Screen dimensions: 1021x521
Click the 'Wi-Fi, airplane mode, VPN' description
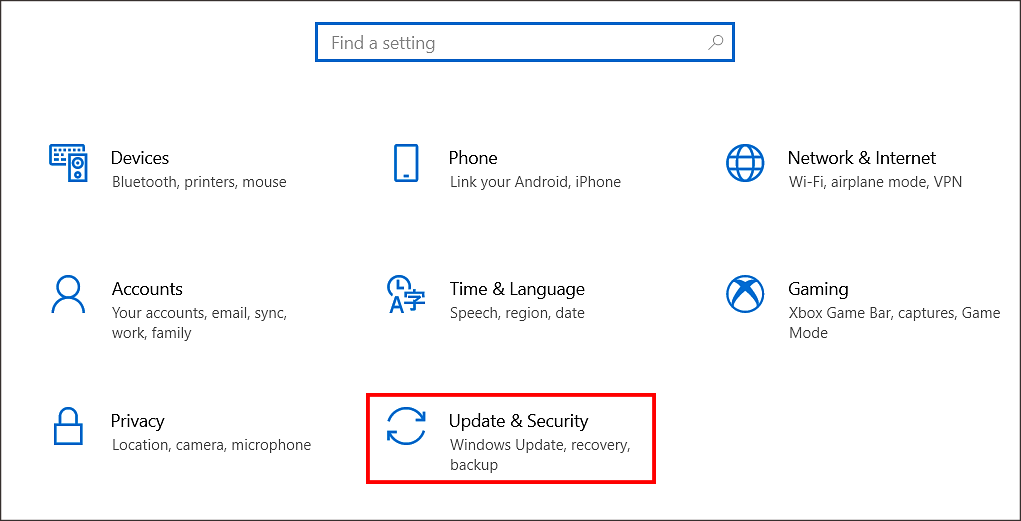tap(874, 182)
